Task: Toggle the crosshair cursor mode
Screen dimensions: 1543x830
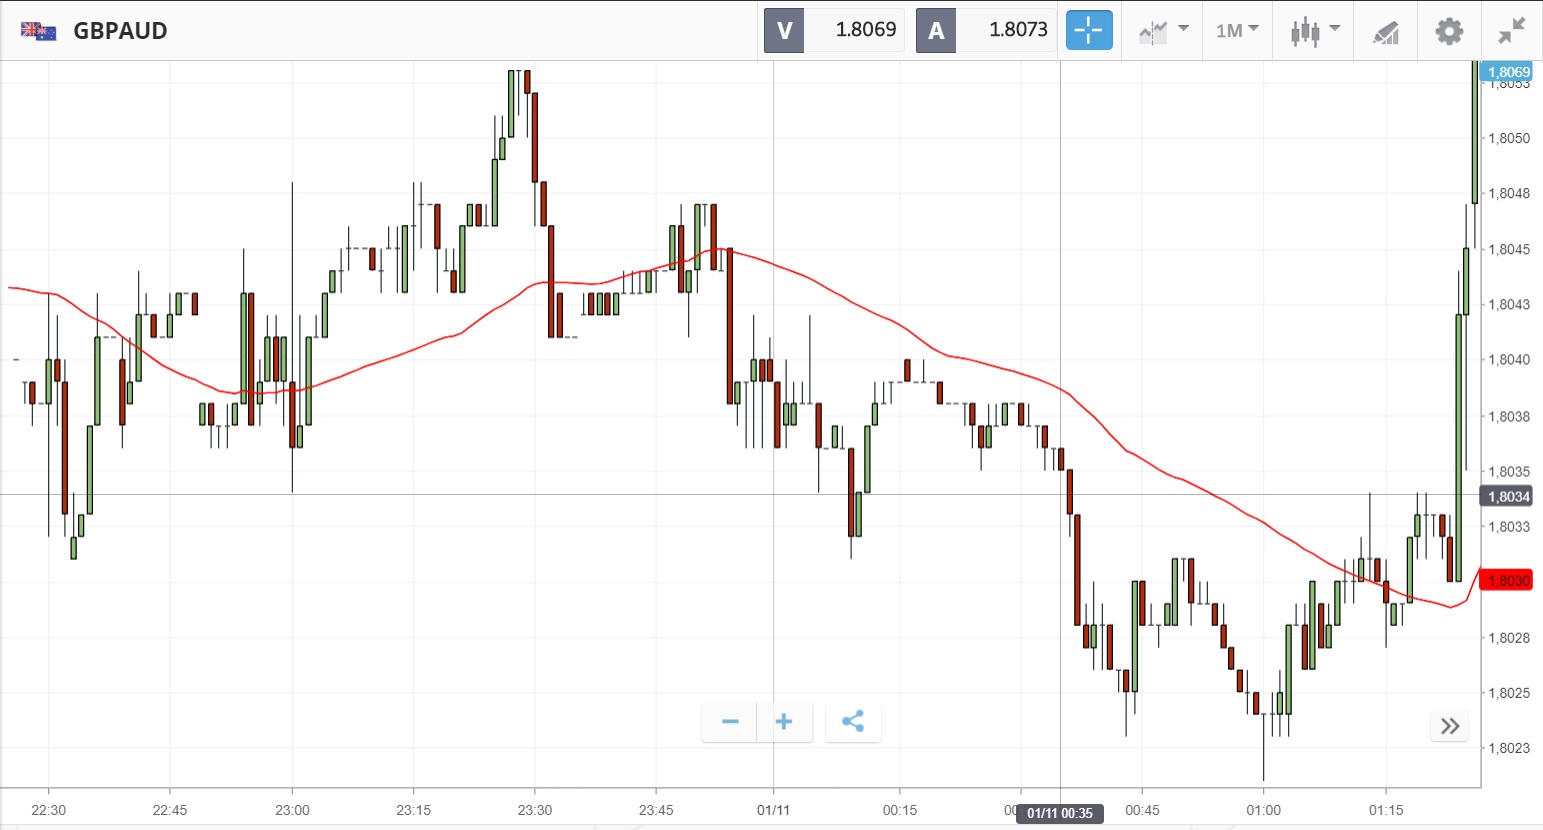Action: pos(1088,30)
